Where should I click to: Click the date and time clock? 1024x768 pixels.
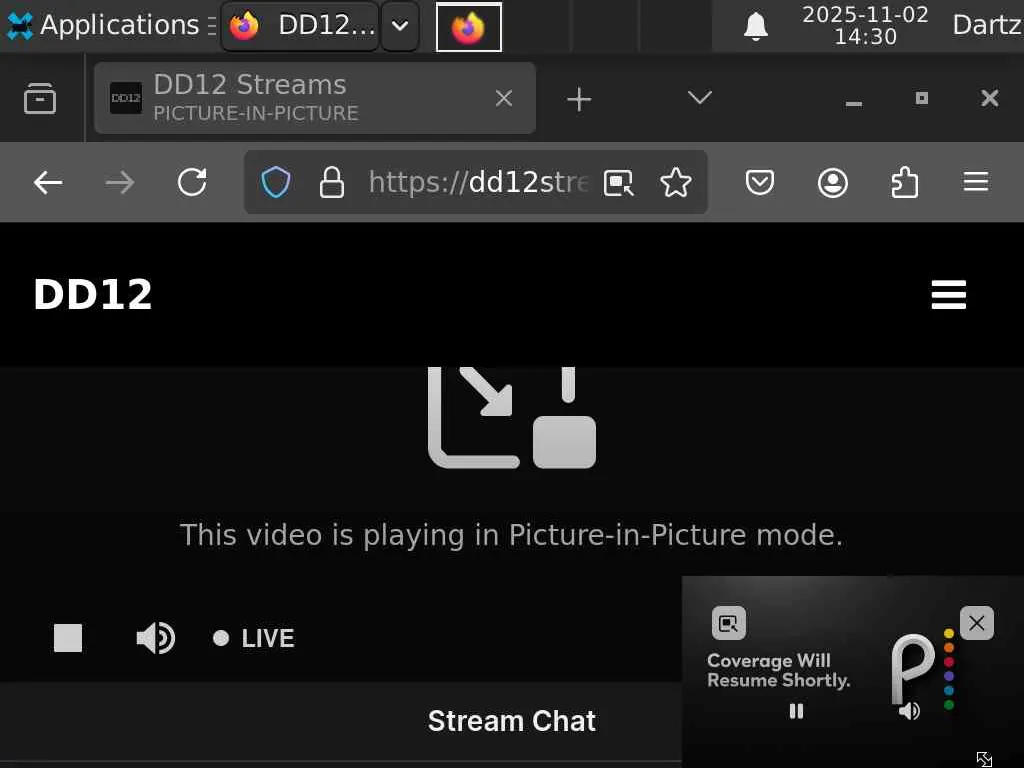click(865, 25)
